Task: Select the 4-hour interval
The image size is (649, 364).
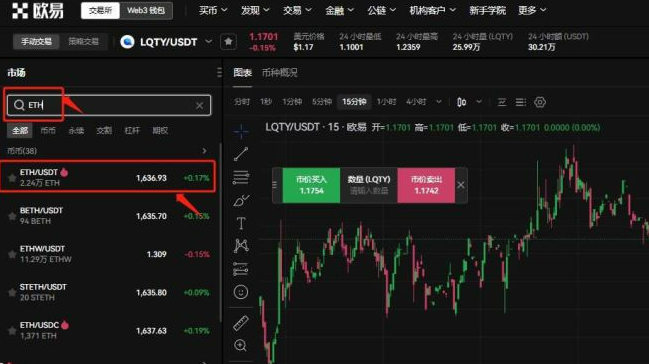Action: (x=416, y=102)
